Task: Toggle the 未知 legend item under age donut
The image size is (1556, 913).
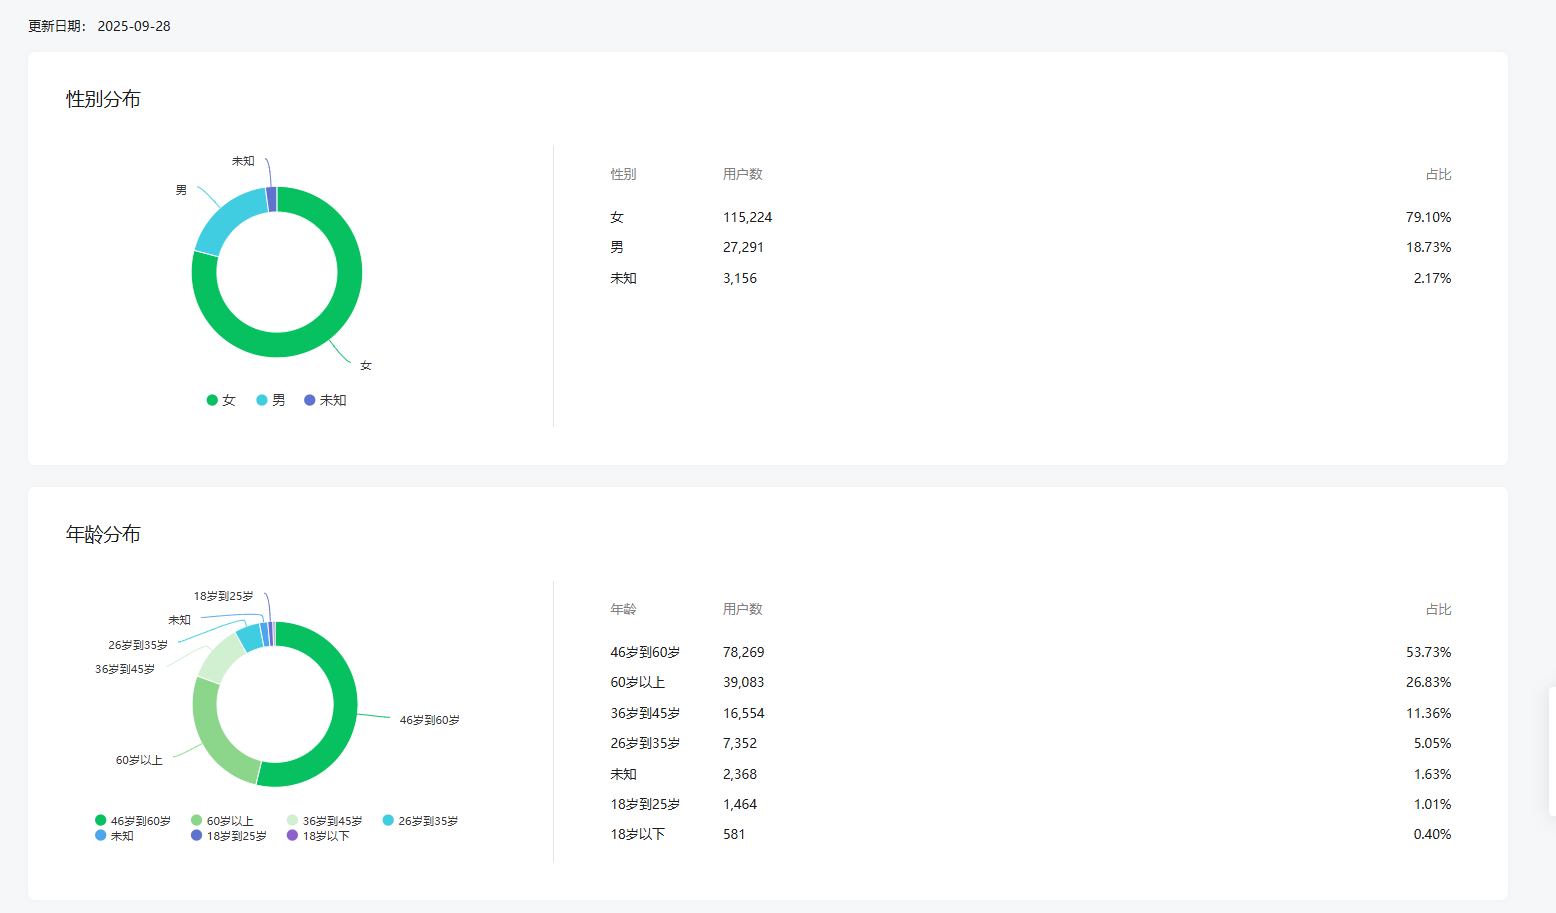Action: pos(114,836)
